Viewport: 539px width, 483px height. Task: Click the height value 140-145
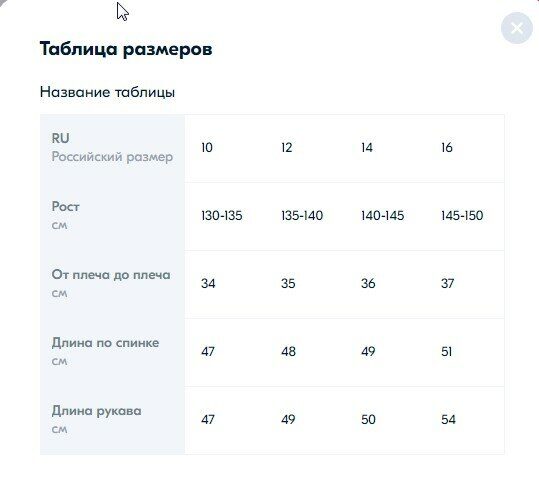[382, 216]
